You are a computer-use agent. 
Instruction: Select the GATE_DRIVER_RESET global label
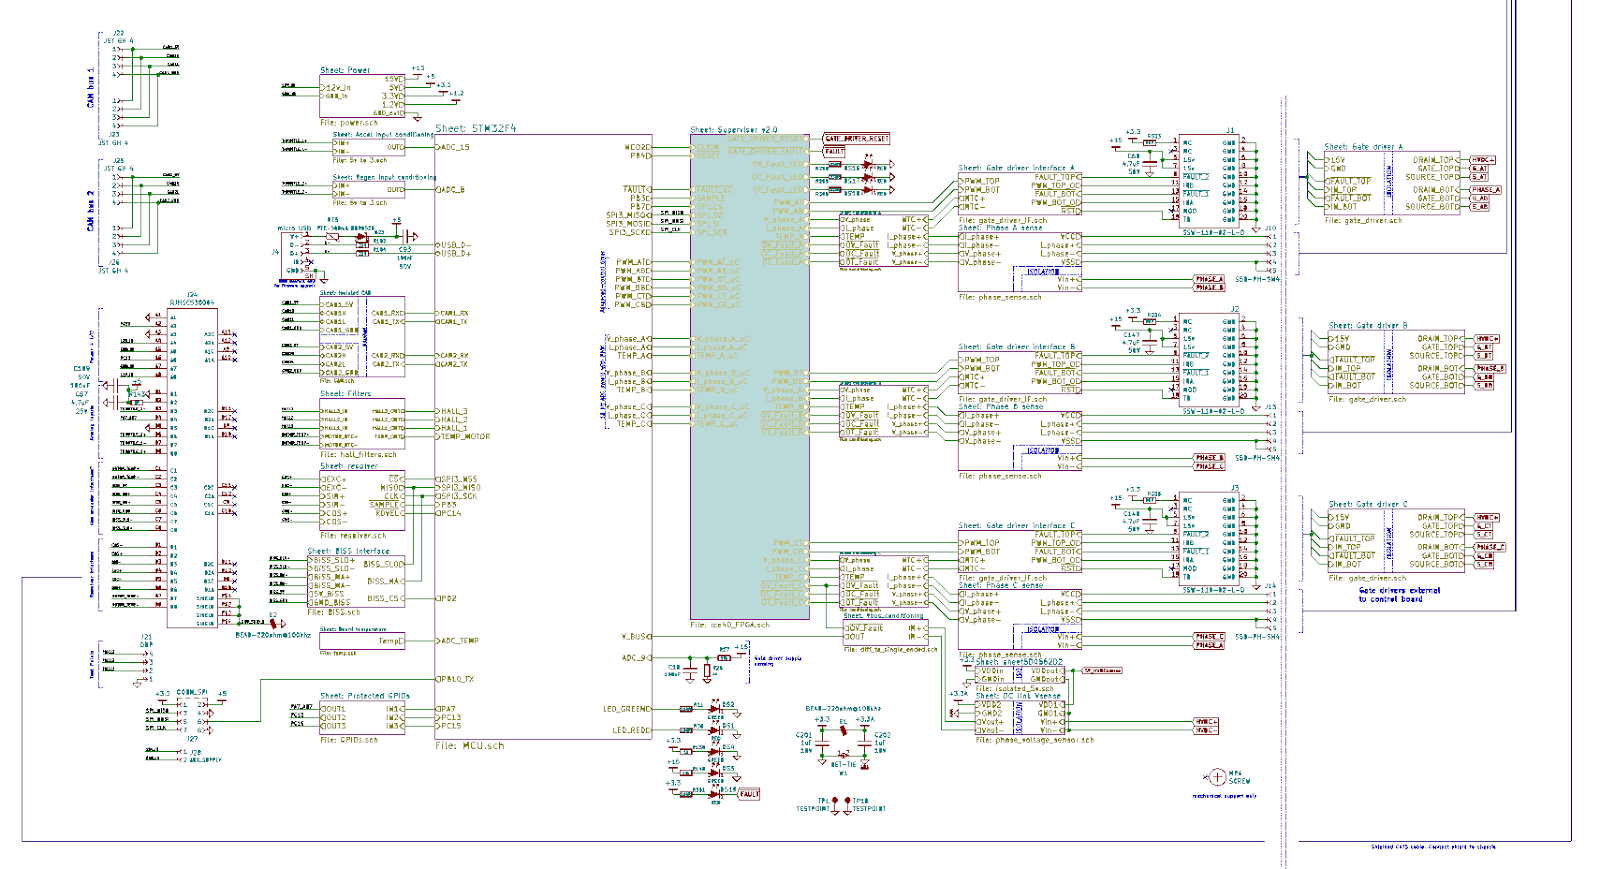click(856, 138)
